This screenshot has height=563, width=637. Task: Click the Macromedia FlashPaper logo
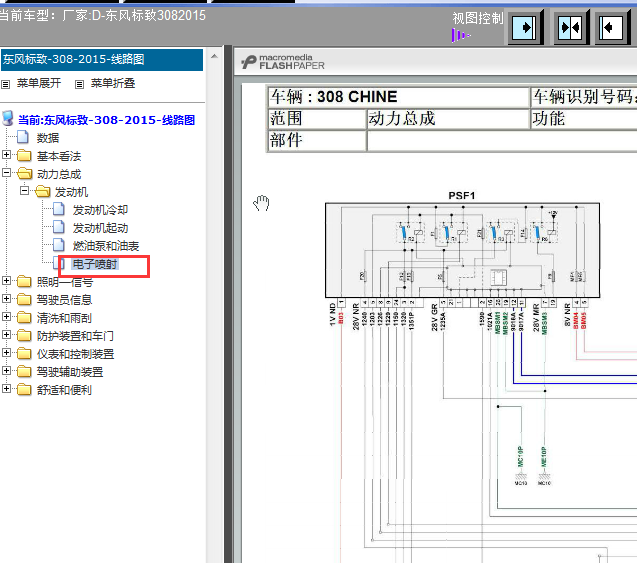point(283,62)
